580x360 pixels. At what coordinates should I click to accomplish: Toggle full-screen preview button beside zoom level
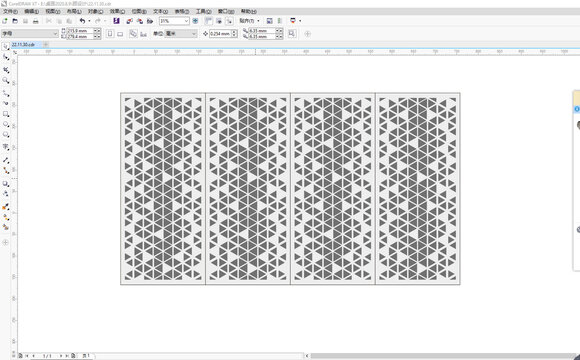(x=195, y=21)
